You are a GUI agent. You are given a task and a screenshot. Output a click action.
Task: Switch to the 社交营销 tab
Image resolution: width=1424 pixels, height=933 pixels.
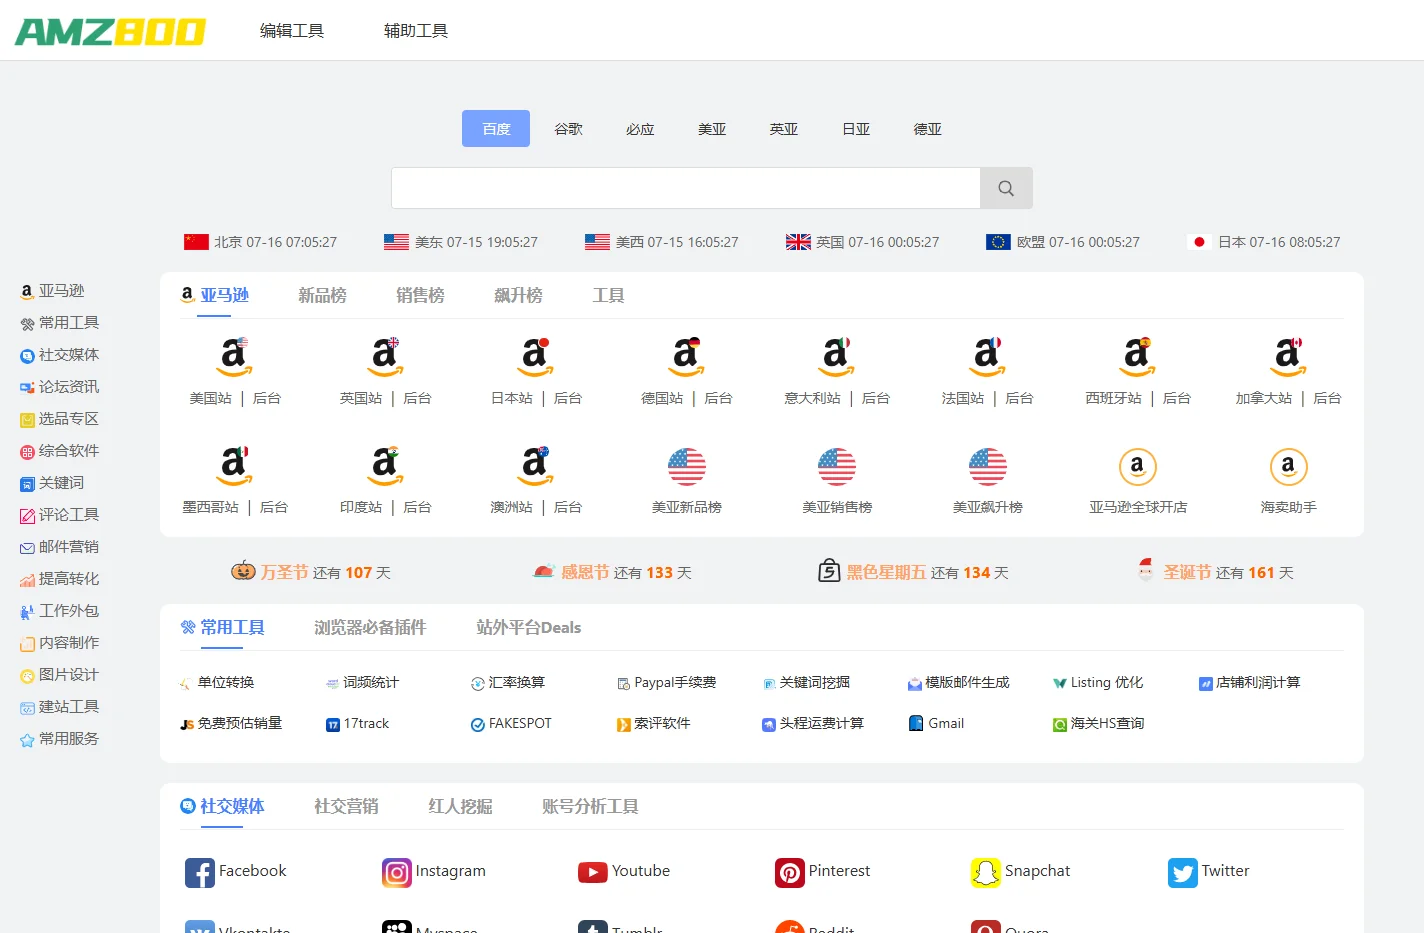click(346, 807)
